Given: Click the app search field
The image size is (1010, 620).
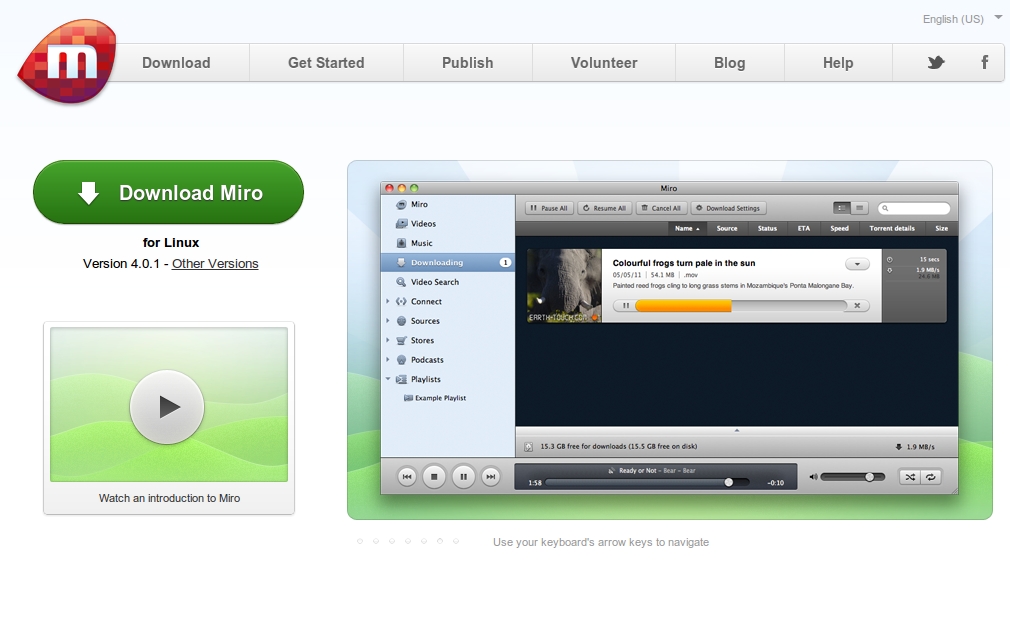Looking at the screenshot, I should tap(914, 208).
